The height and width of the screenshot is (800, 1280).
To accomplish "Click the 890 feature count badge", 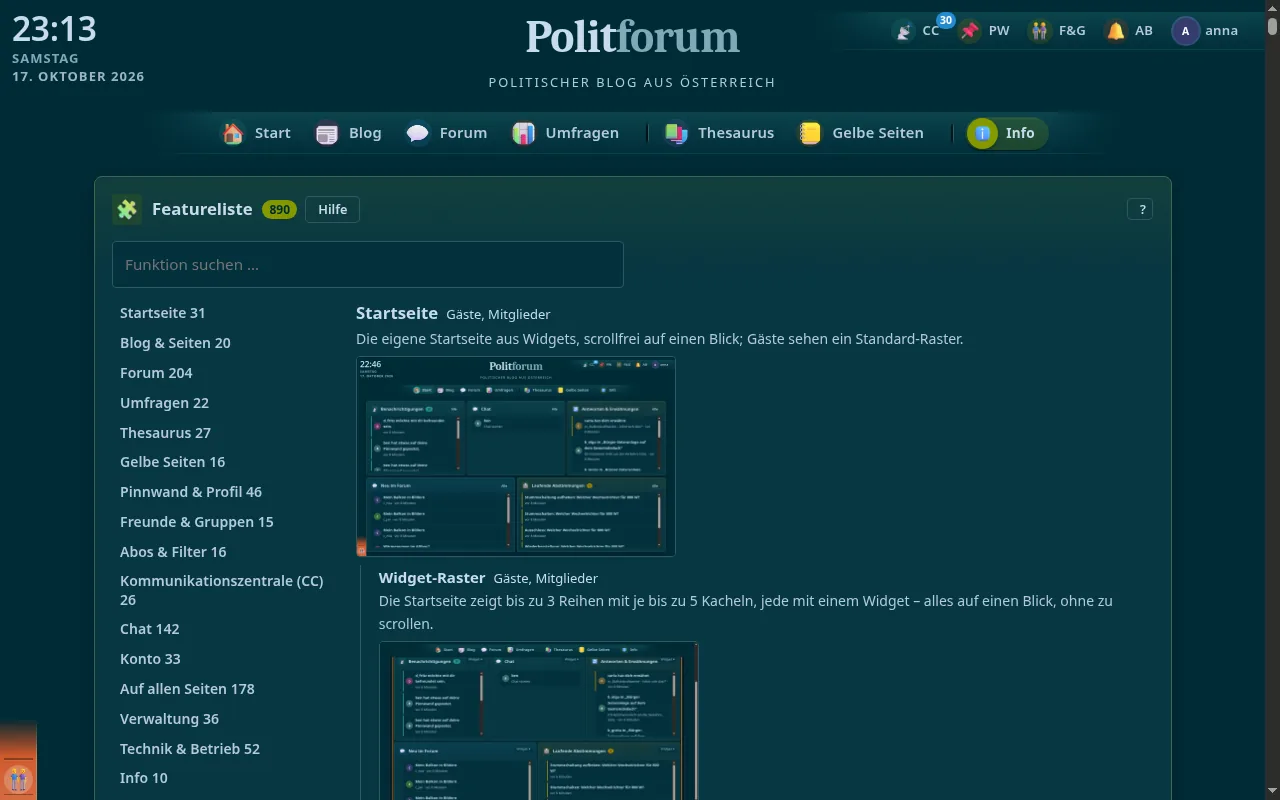I will coord(279,210).
